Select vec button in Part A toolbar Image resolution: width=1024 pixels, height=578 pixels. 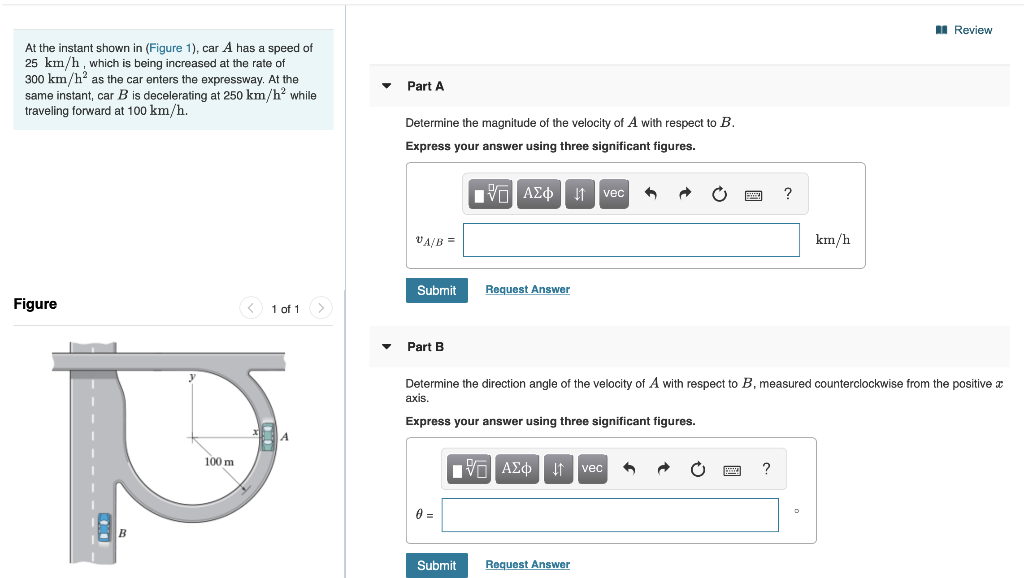[x=613, y=194]
